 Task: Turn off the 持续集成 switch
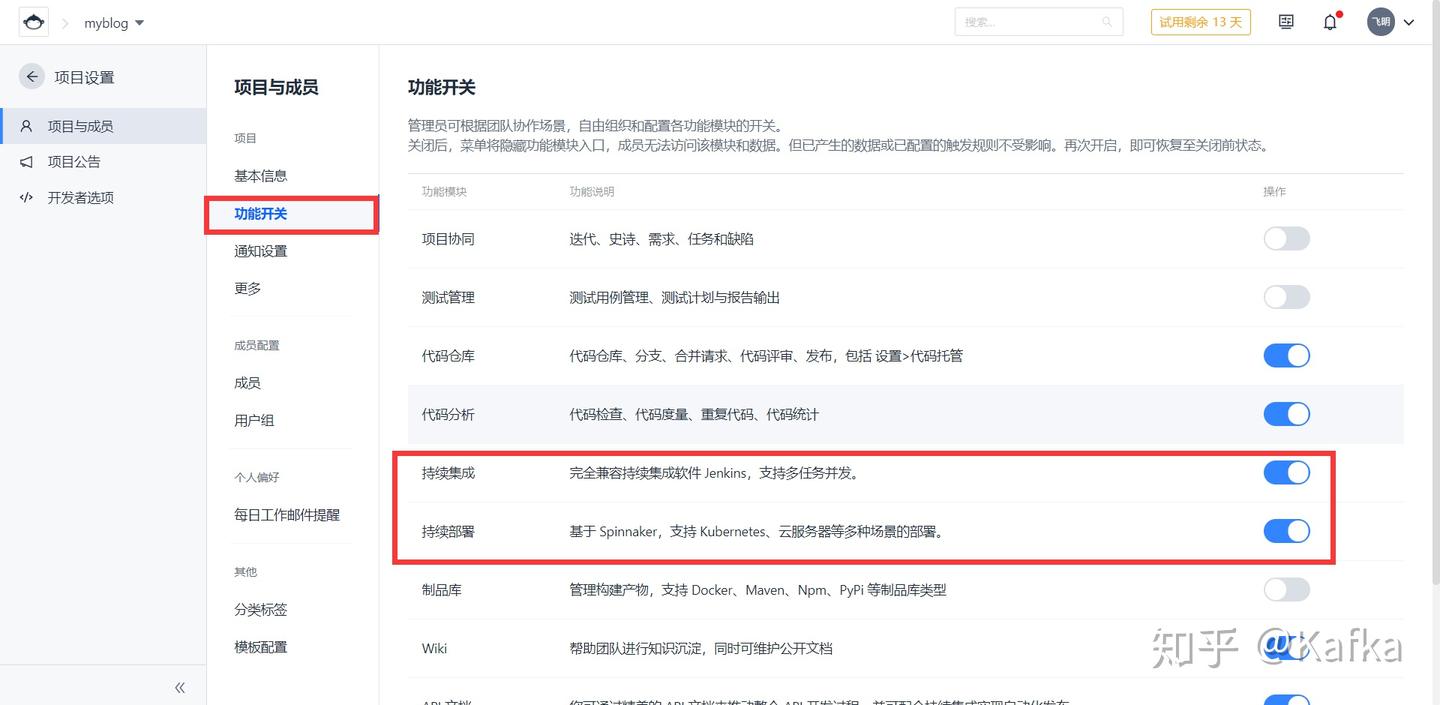(1286, 472)
